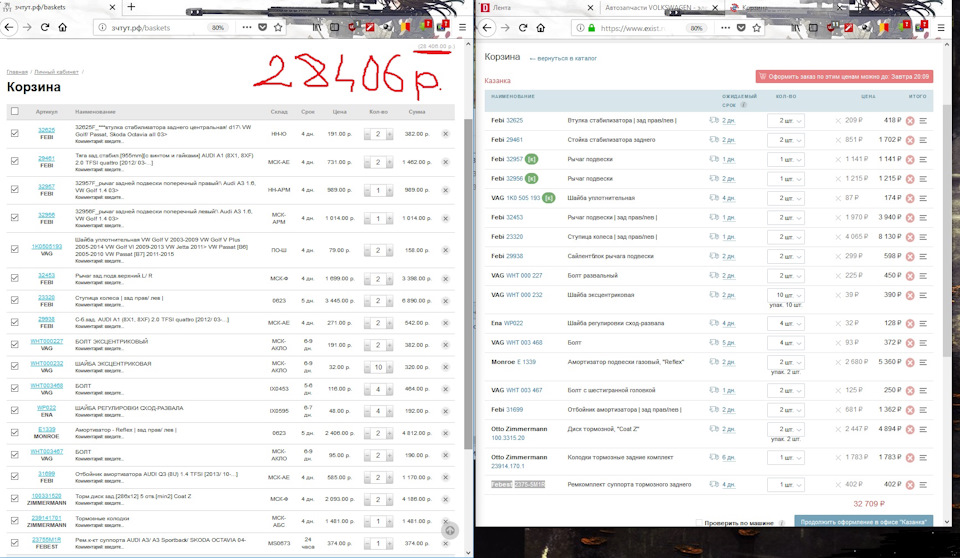Open quantity dropdown for Monroe E 1339
The width and height of the screenshot is (960, 558).
click(x=786, y=362)
